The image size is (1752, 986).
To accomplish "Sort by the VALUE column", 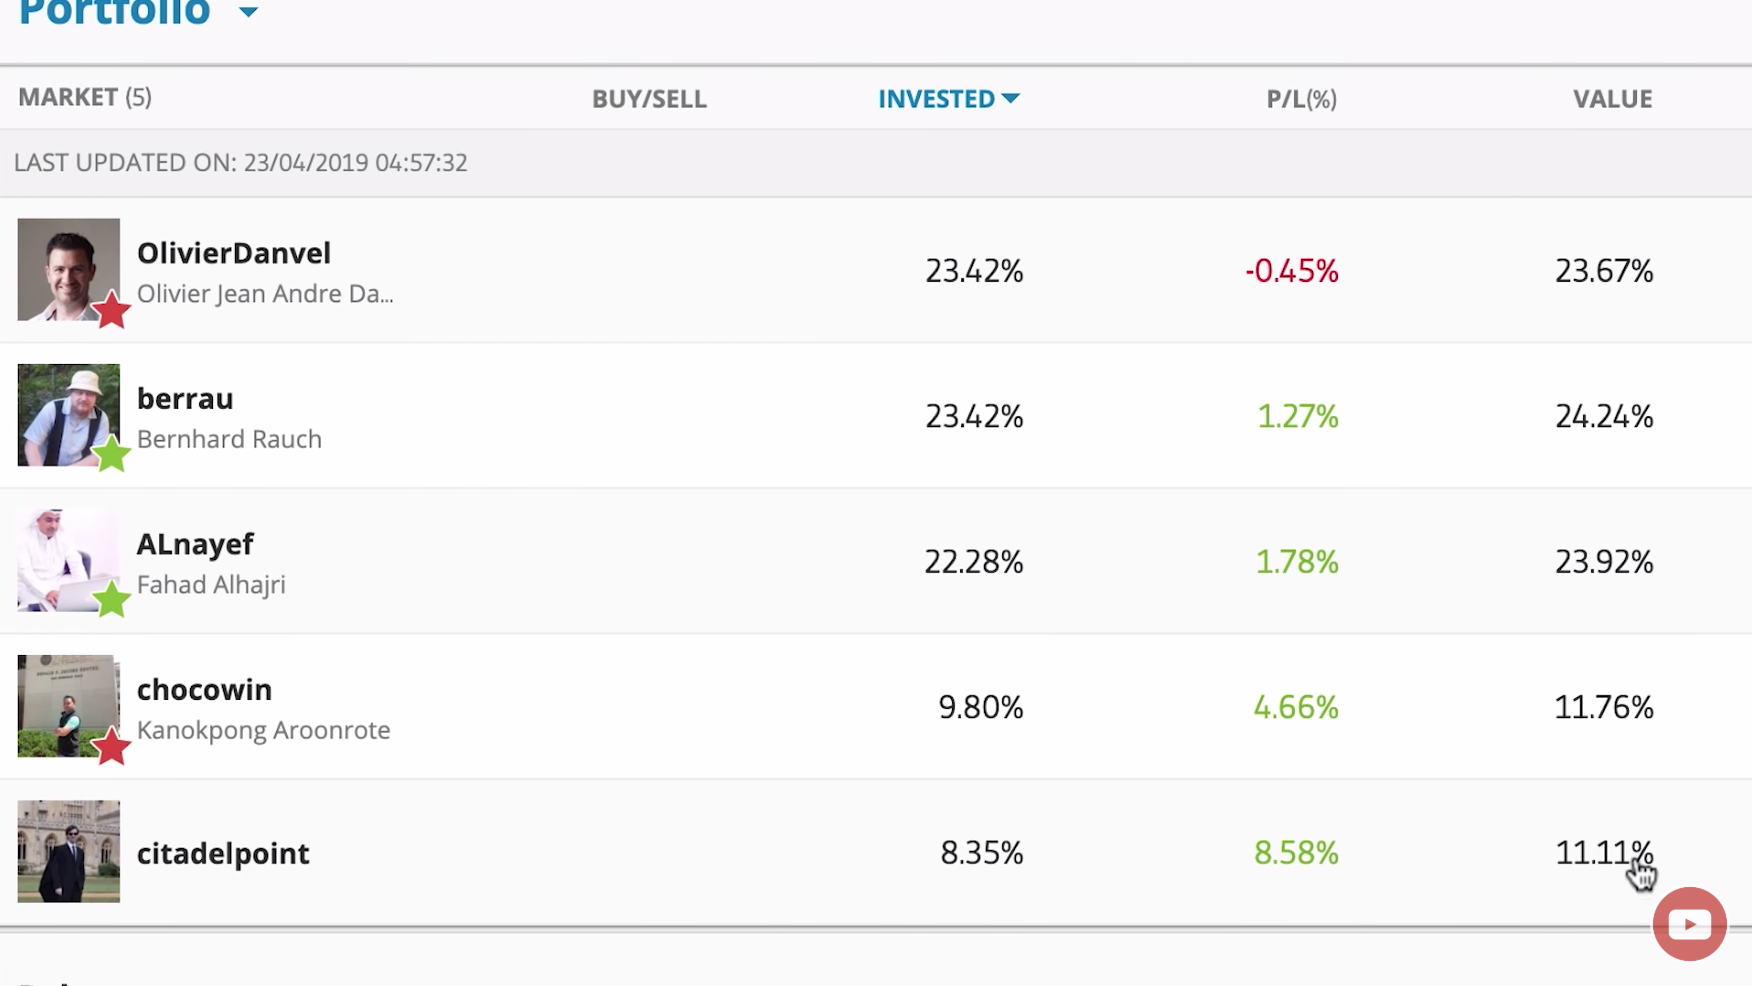I will [x=1612, y=99].
